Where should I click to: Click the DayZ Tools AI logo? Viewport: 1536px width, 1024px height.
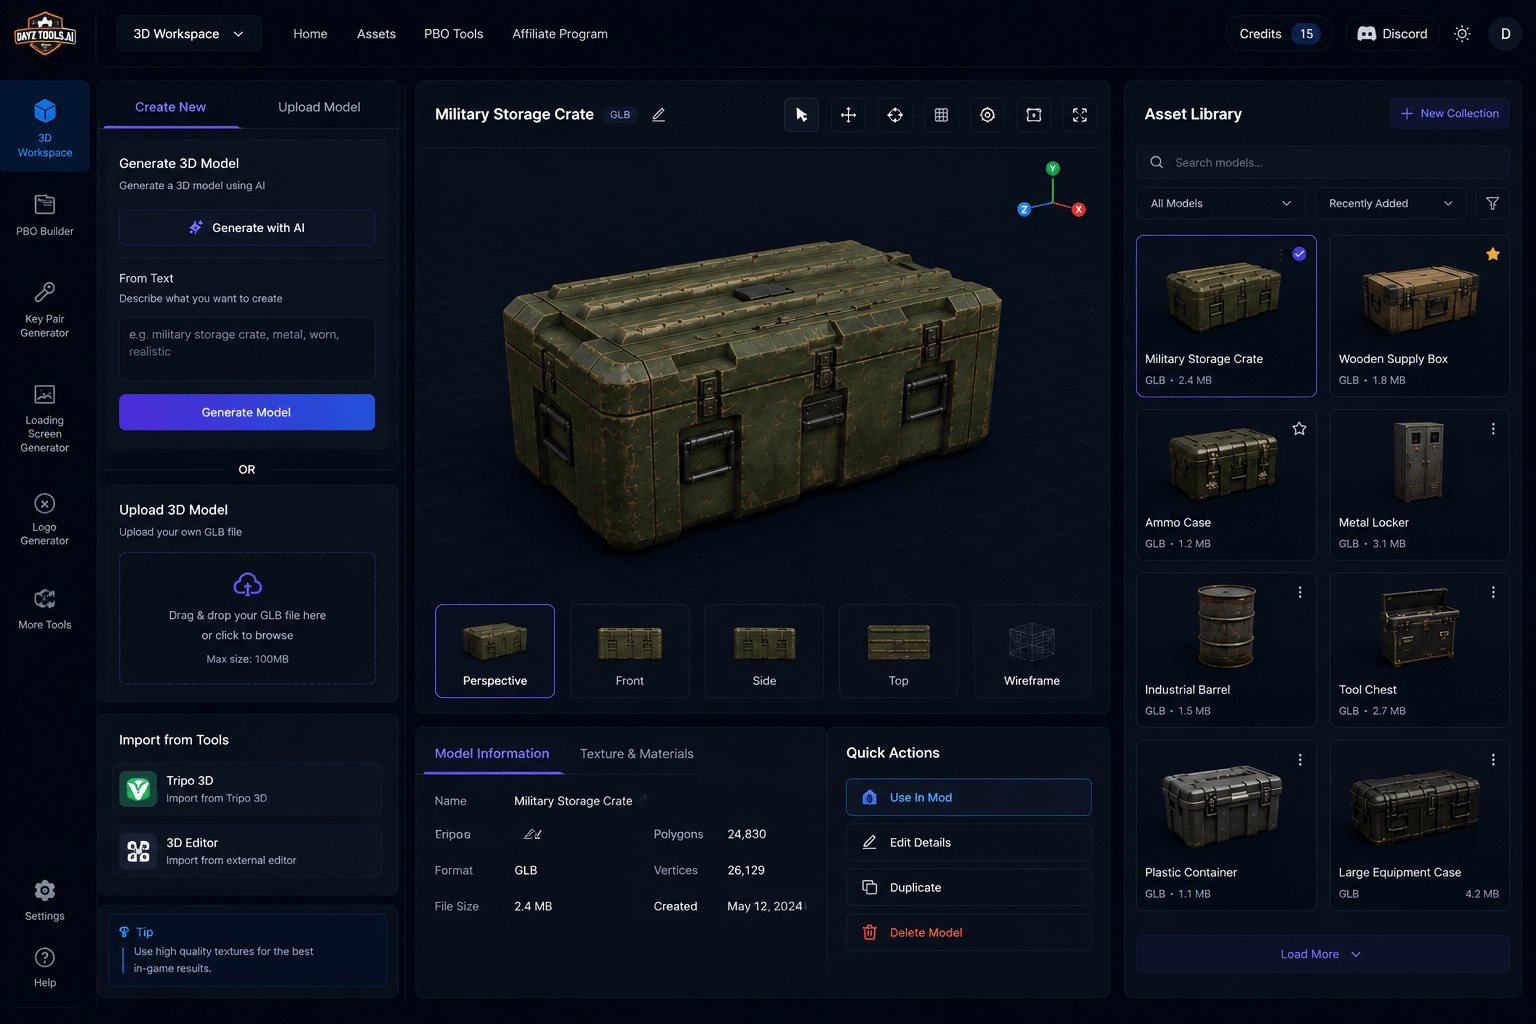tap(45, 34)
